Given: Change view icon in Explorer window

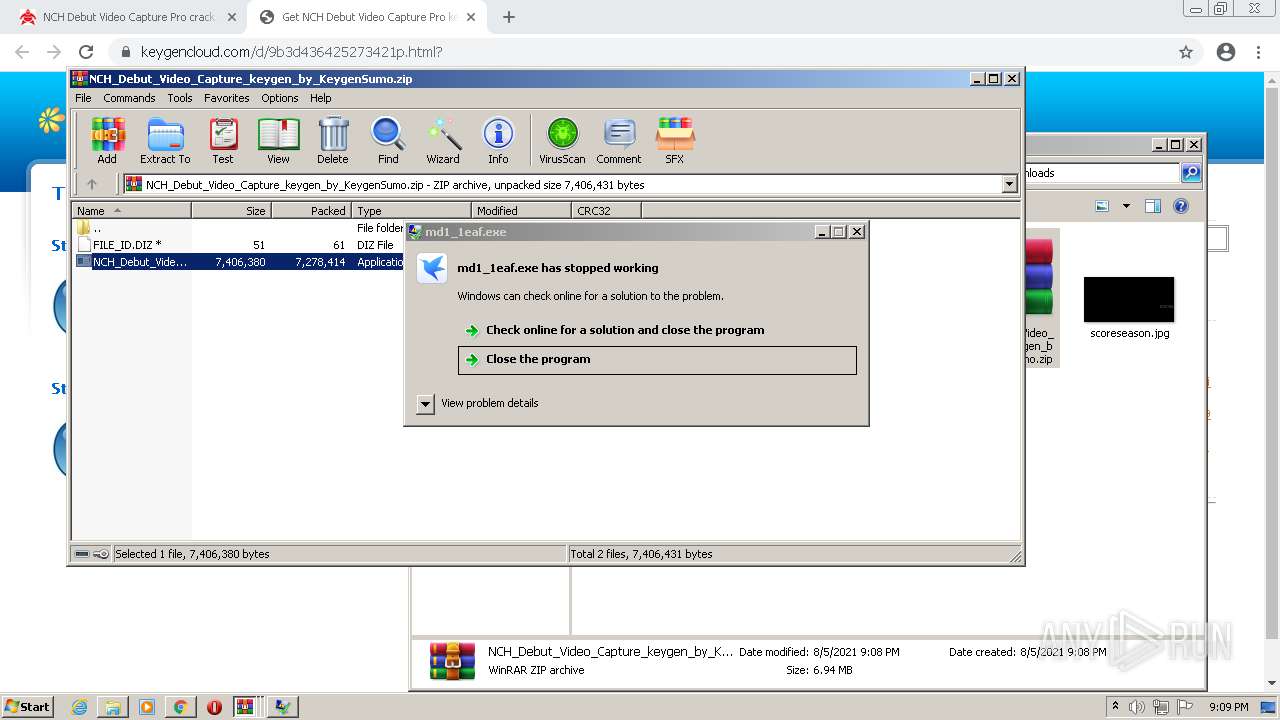Looking at the screenshot, I should (1102, 206).
